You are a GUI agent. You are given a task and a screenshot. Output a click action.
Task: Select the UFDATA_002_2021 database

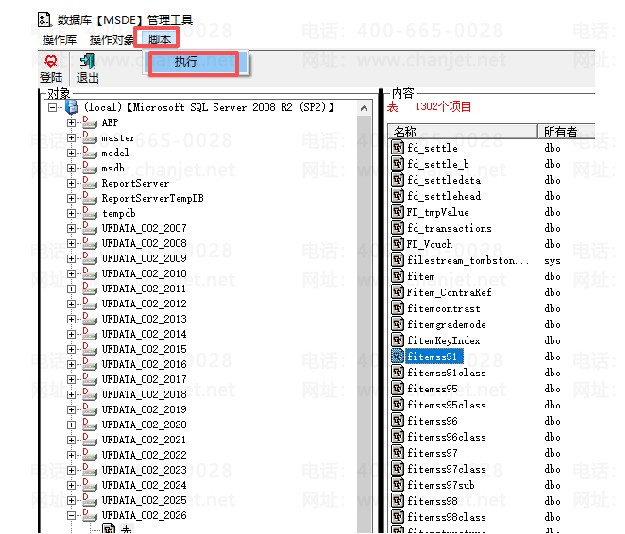(144, 440)
